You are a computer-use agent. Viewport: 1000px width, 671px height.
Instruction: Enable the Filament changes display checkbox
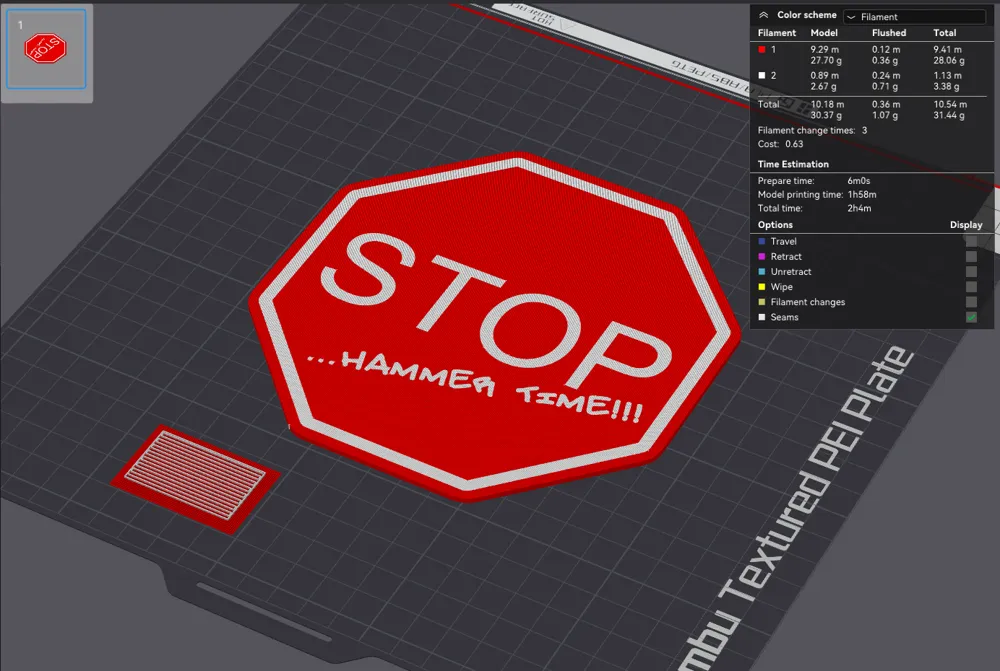click(973, 301)
